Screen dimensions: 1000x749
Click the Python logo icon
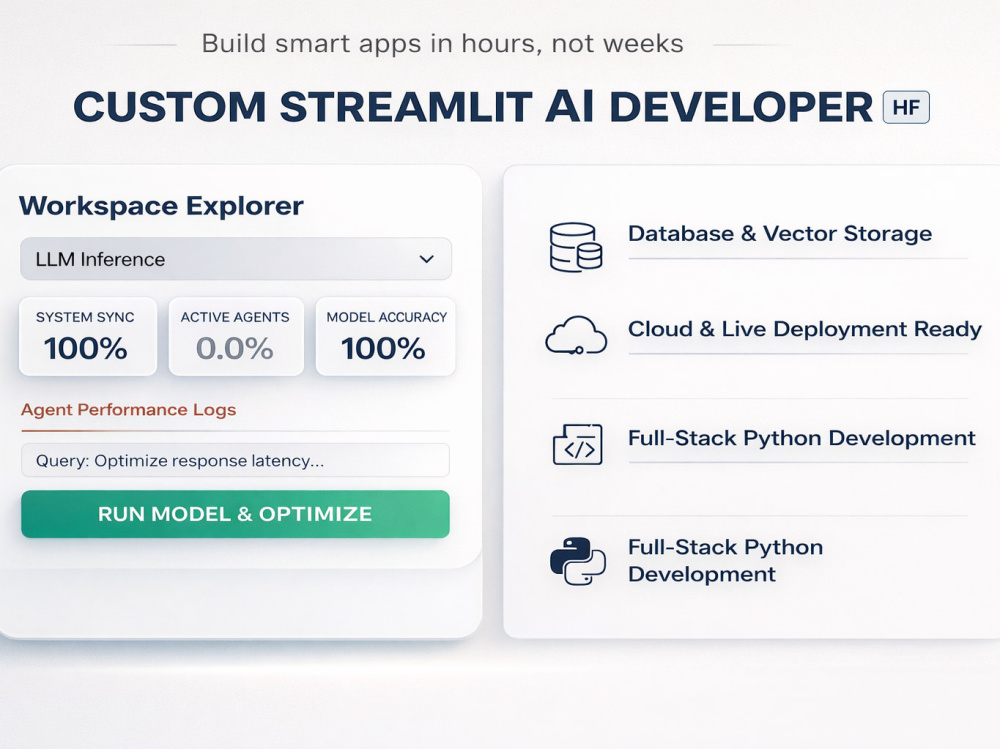pos(577,561)
